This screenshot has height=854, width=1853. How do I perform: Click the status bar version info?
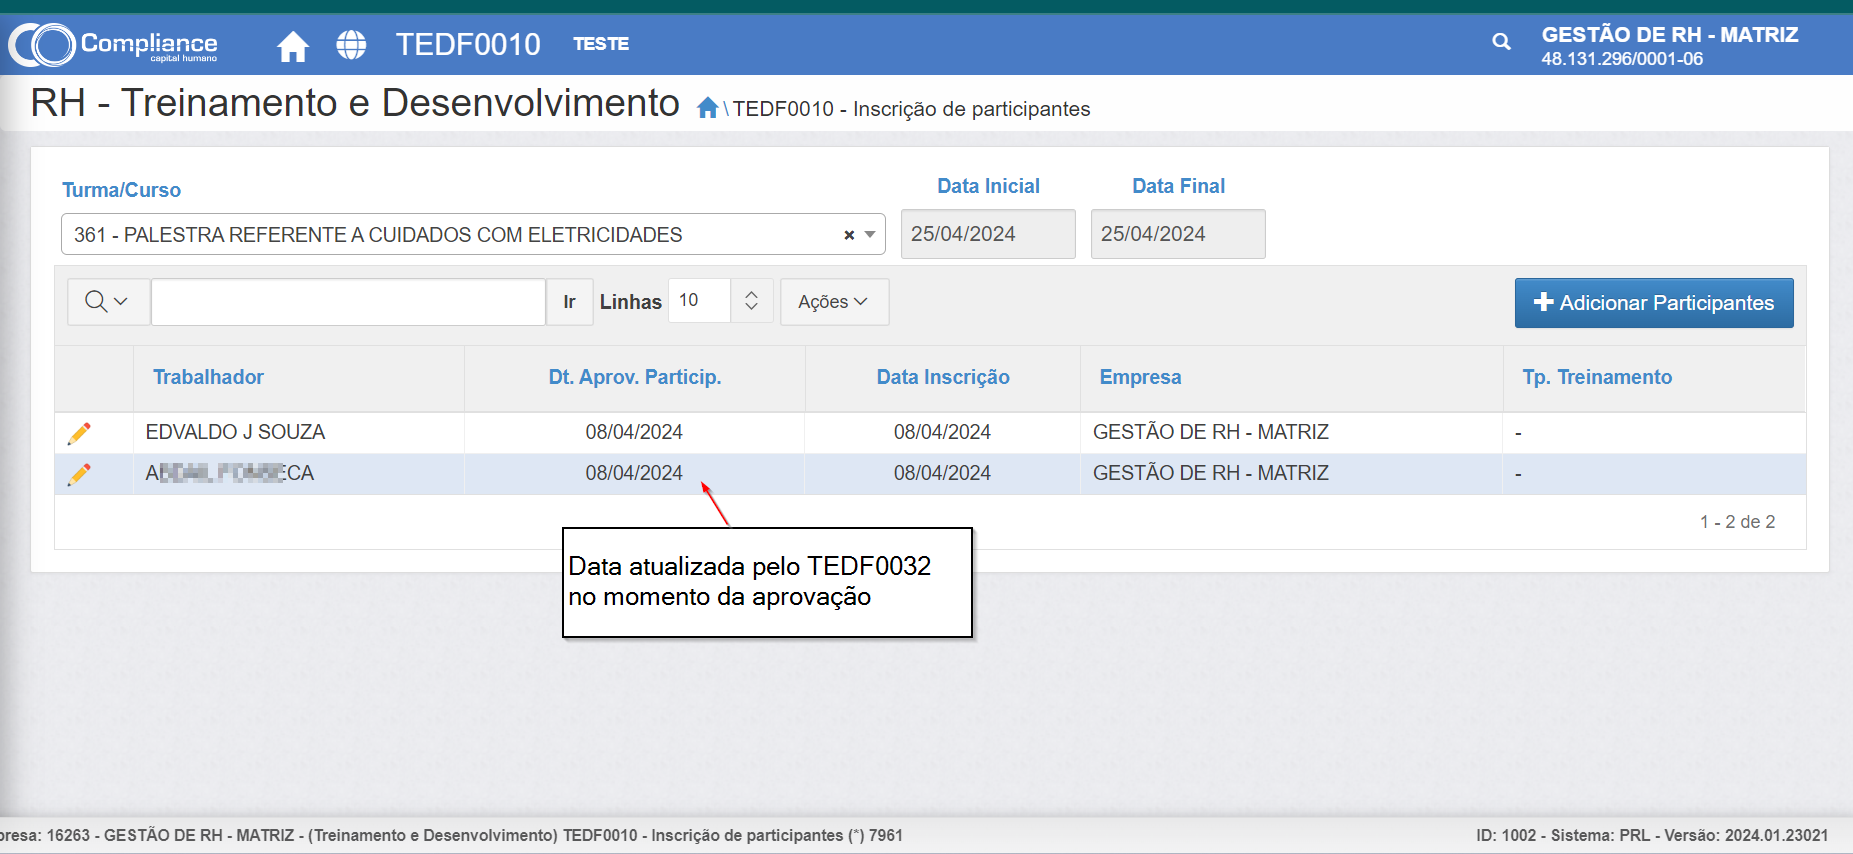coord(1652,835)
